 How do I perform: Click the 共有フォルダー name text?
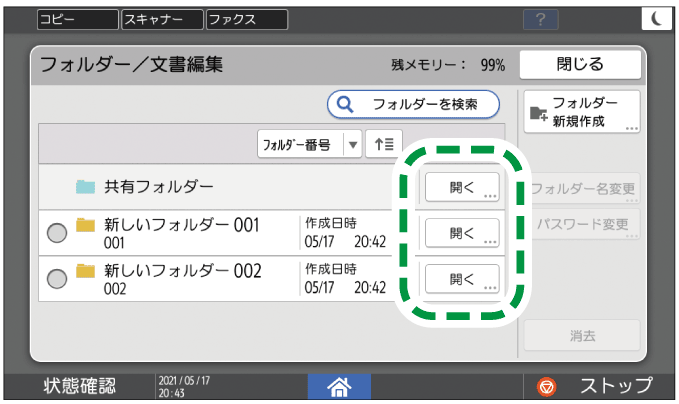159,187
